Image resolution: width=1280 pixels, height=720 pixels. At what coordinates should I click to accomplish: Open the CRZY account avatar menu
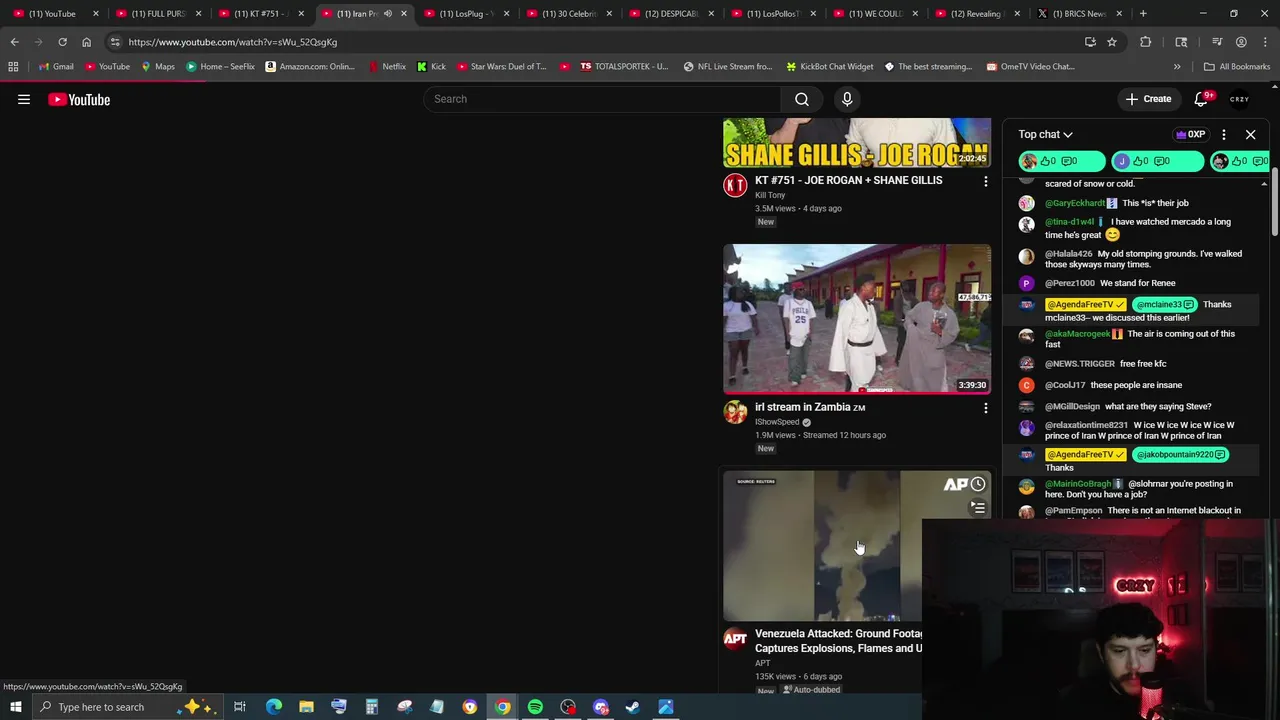pos(1239,99)
